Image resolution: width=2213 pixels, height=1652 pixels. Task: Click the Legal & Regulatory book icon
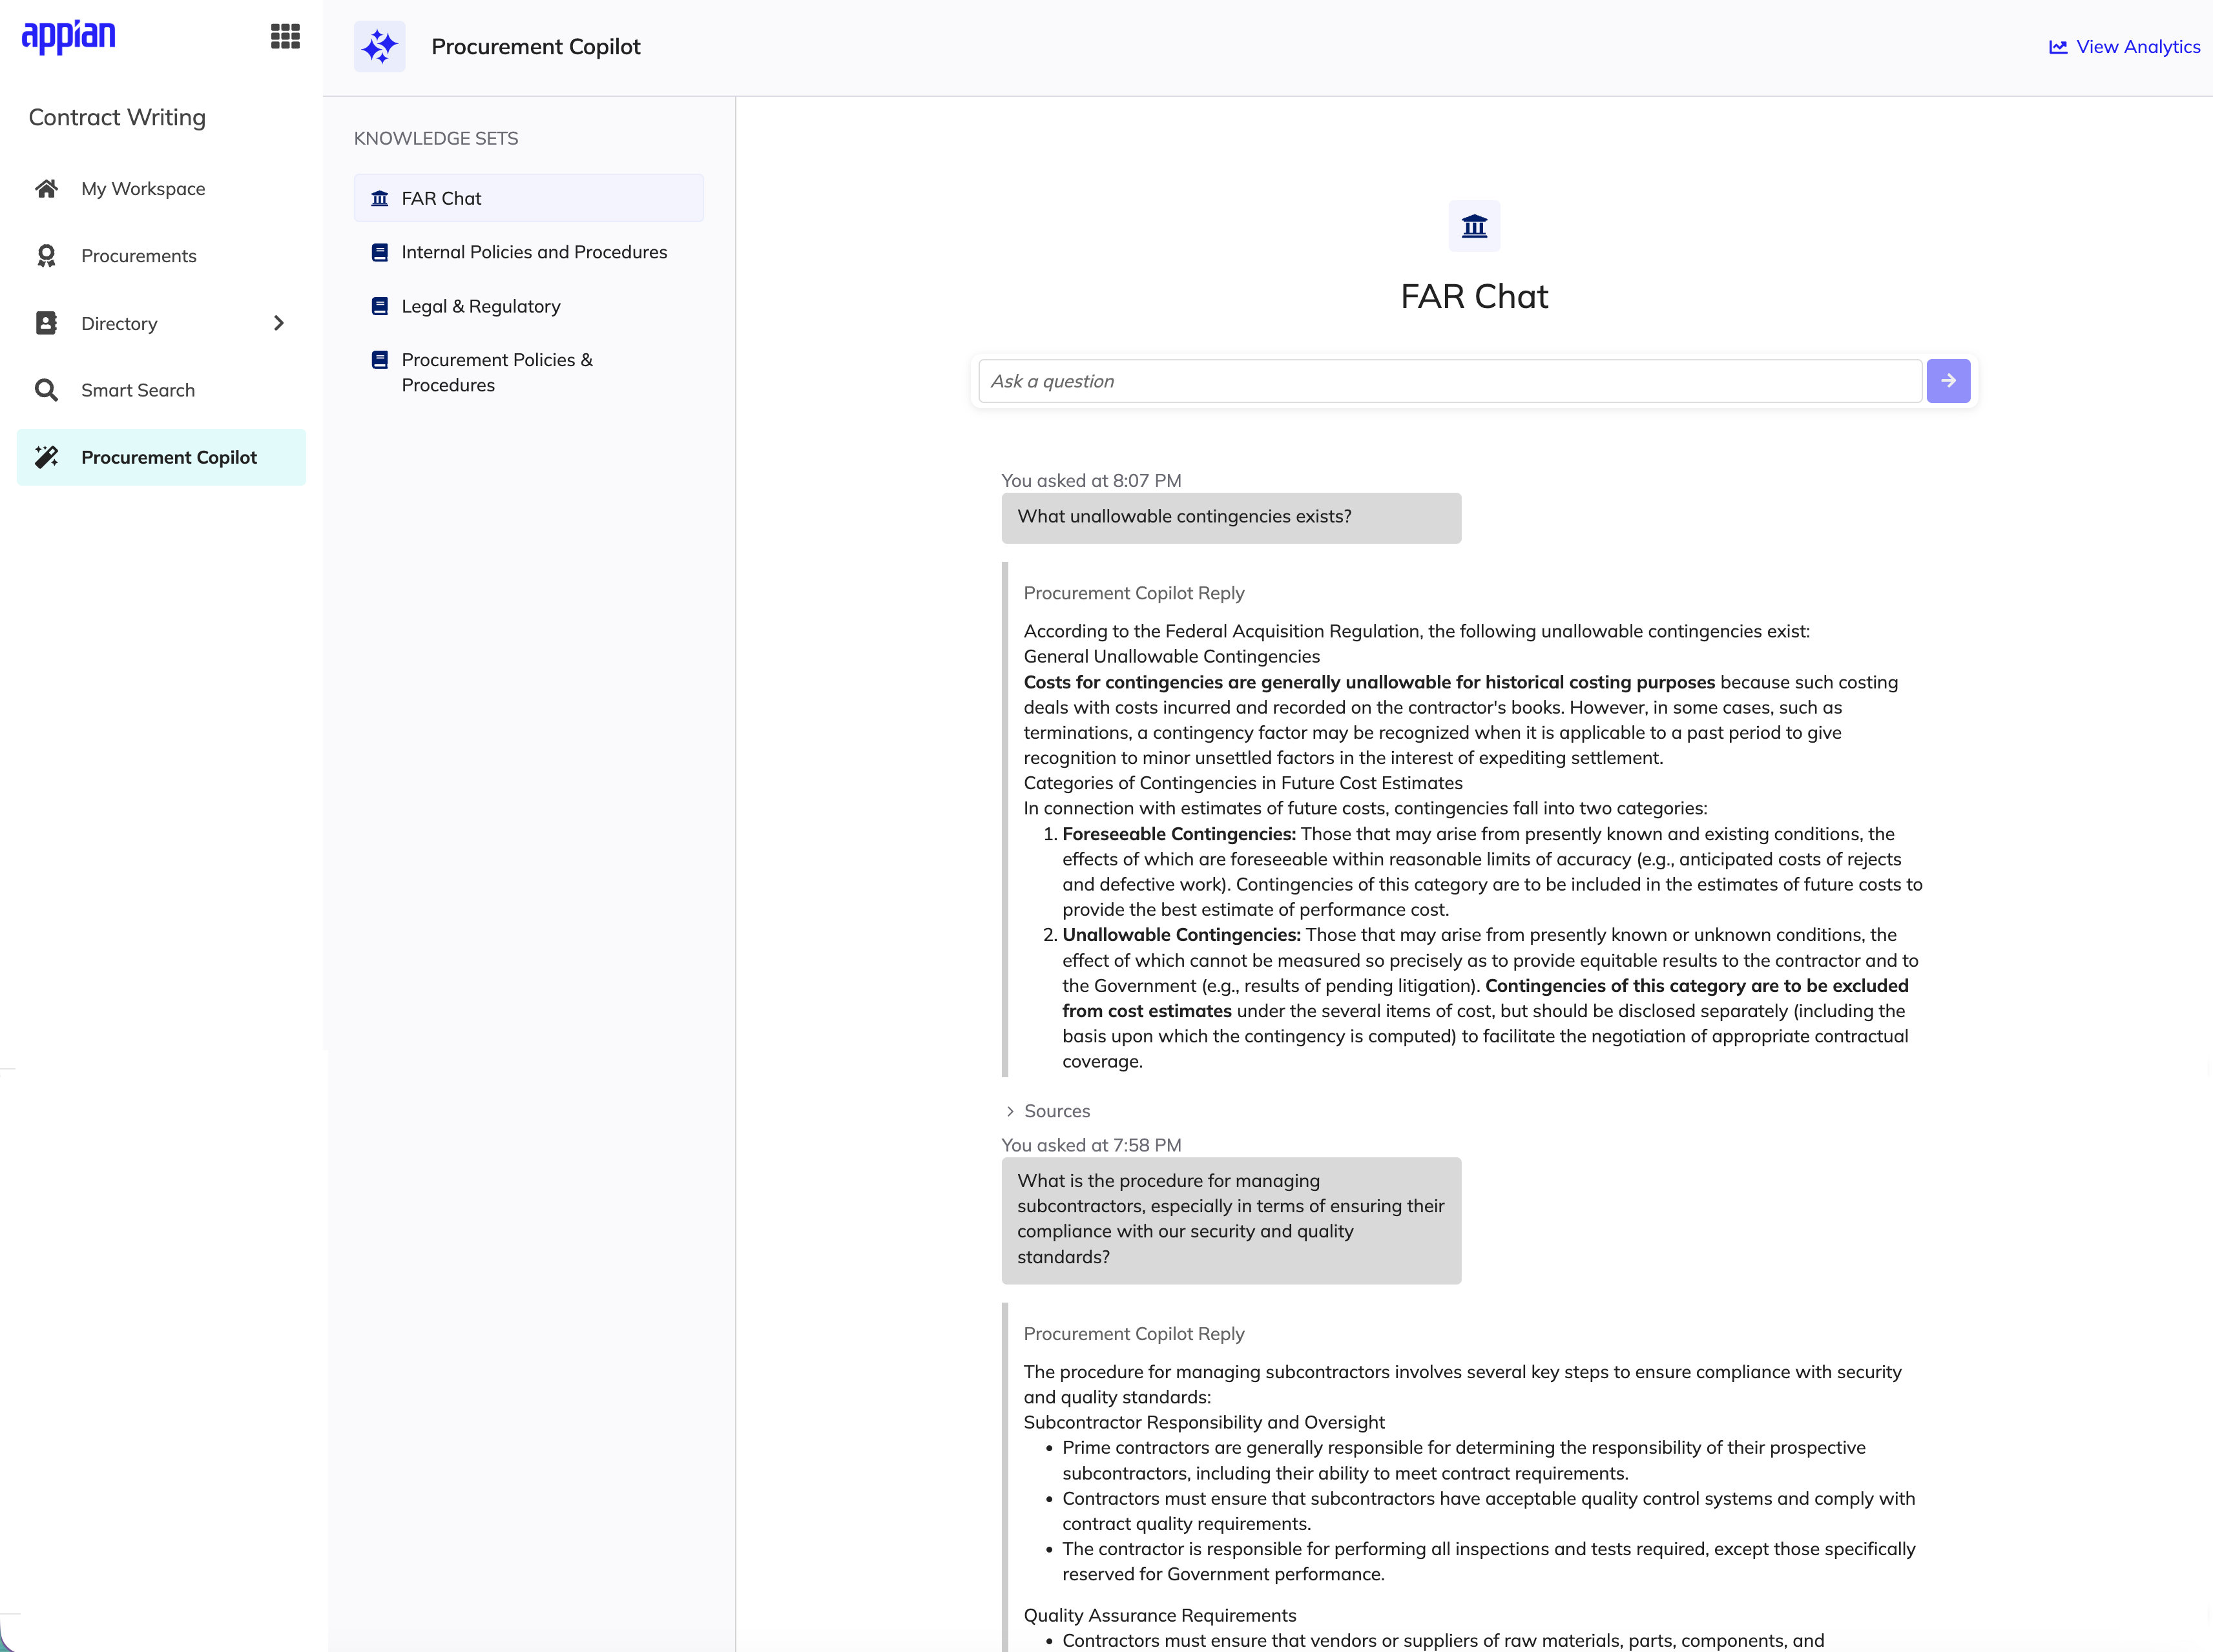coord(380,306)
